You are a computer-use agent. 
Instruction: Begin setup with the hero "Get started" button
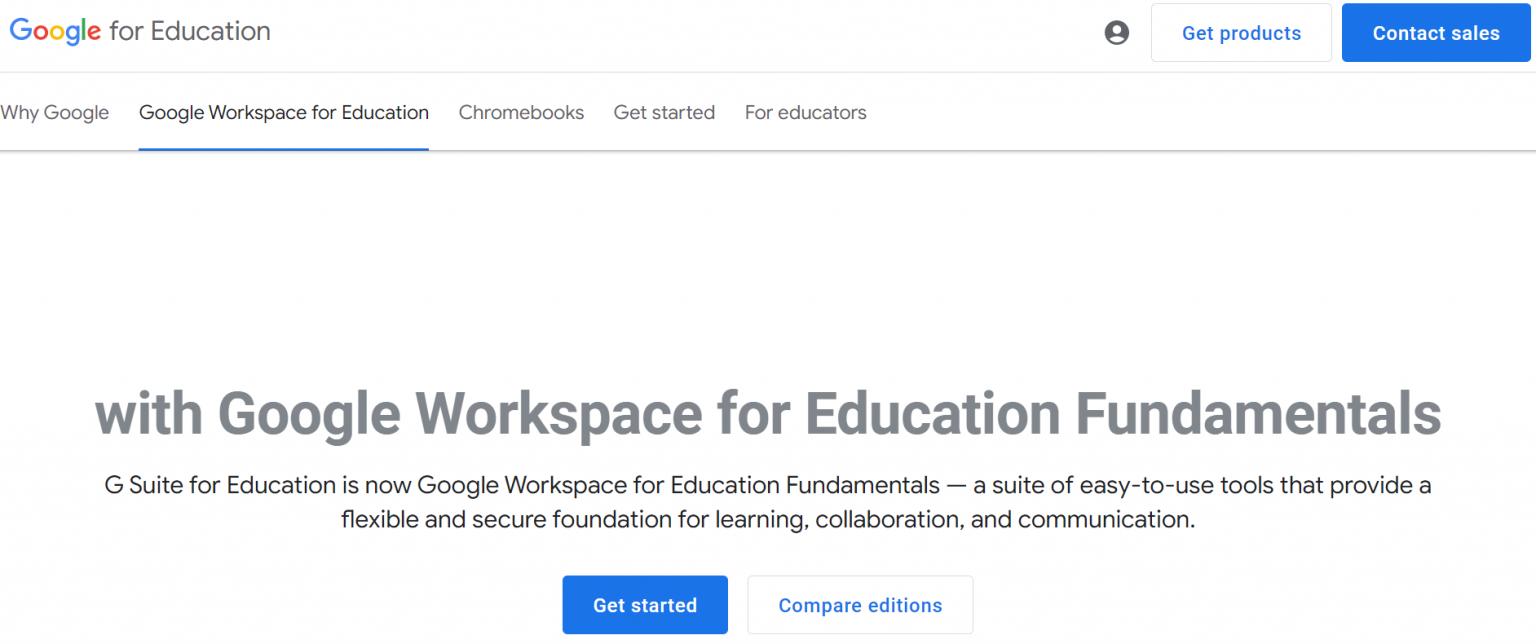coord(645,605)
